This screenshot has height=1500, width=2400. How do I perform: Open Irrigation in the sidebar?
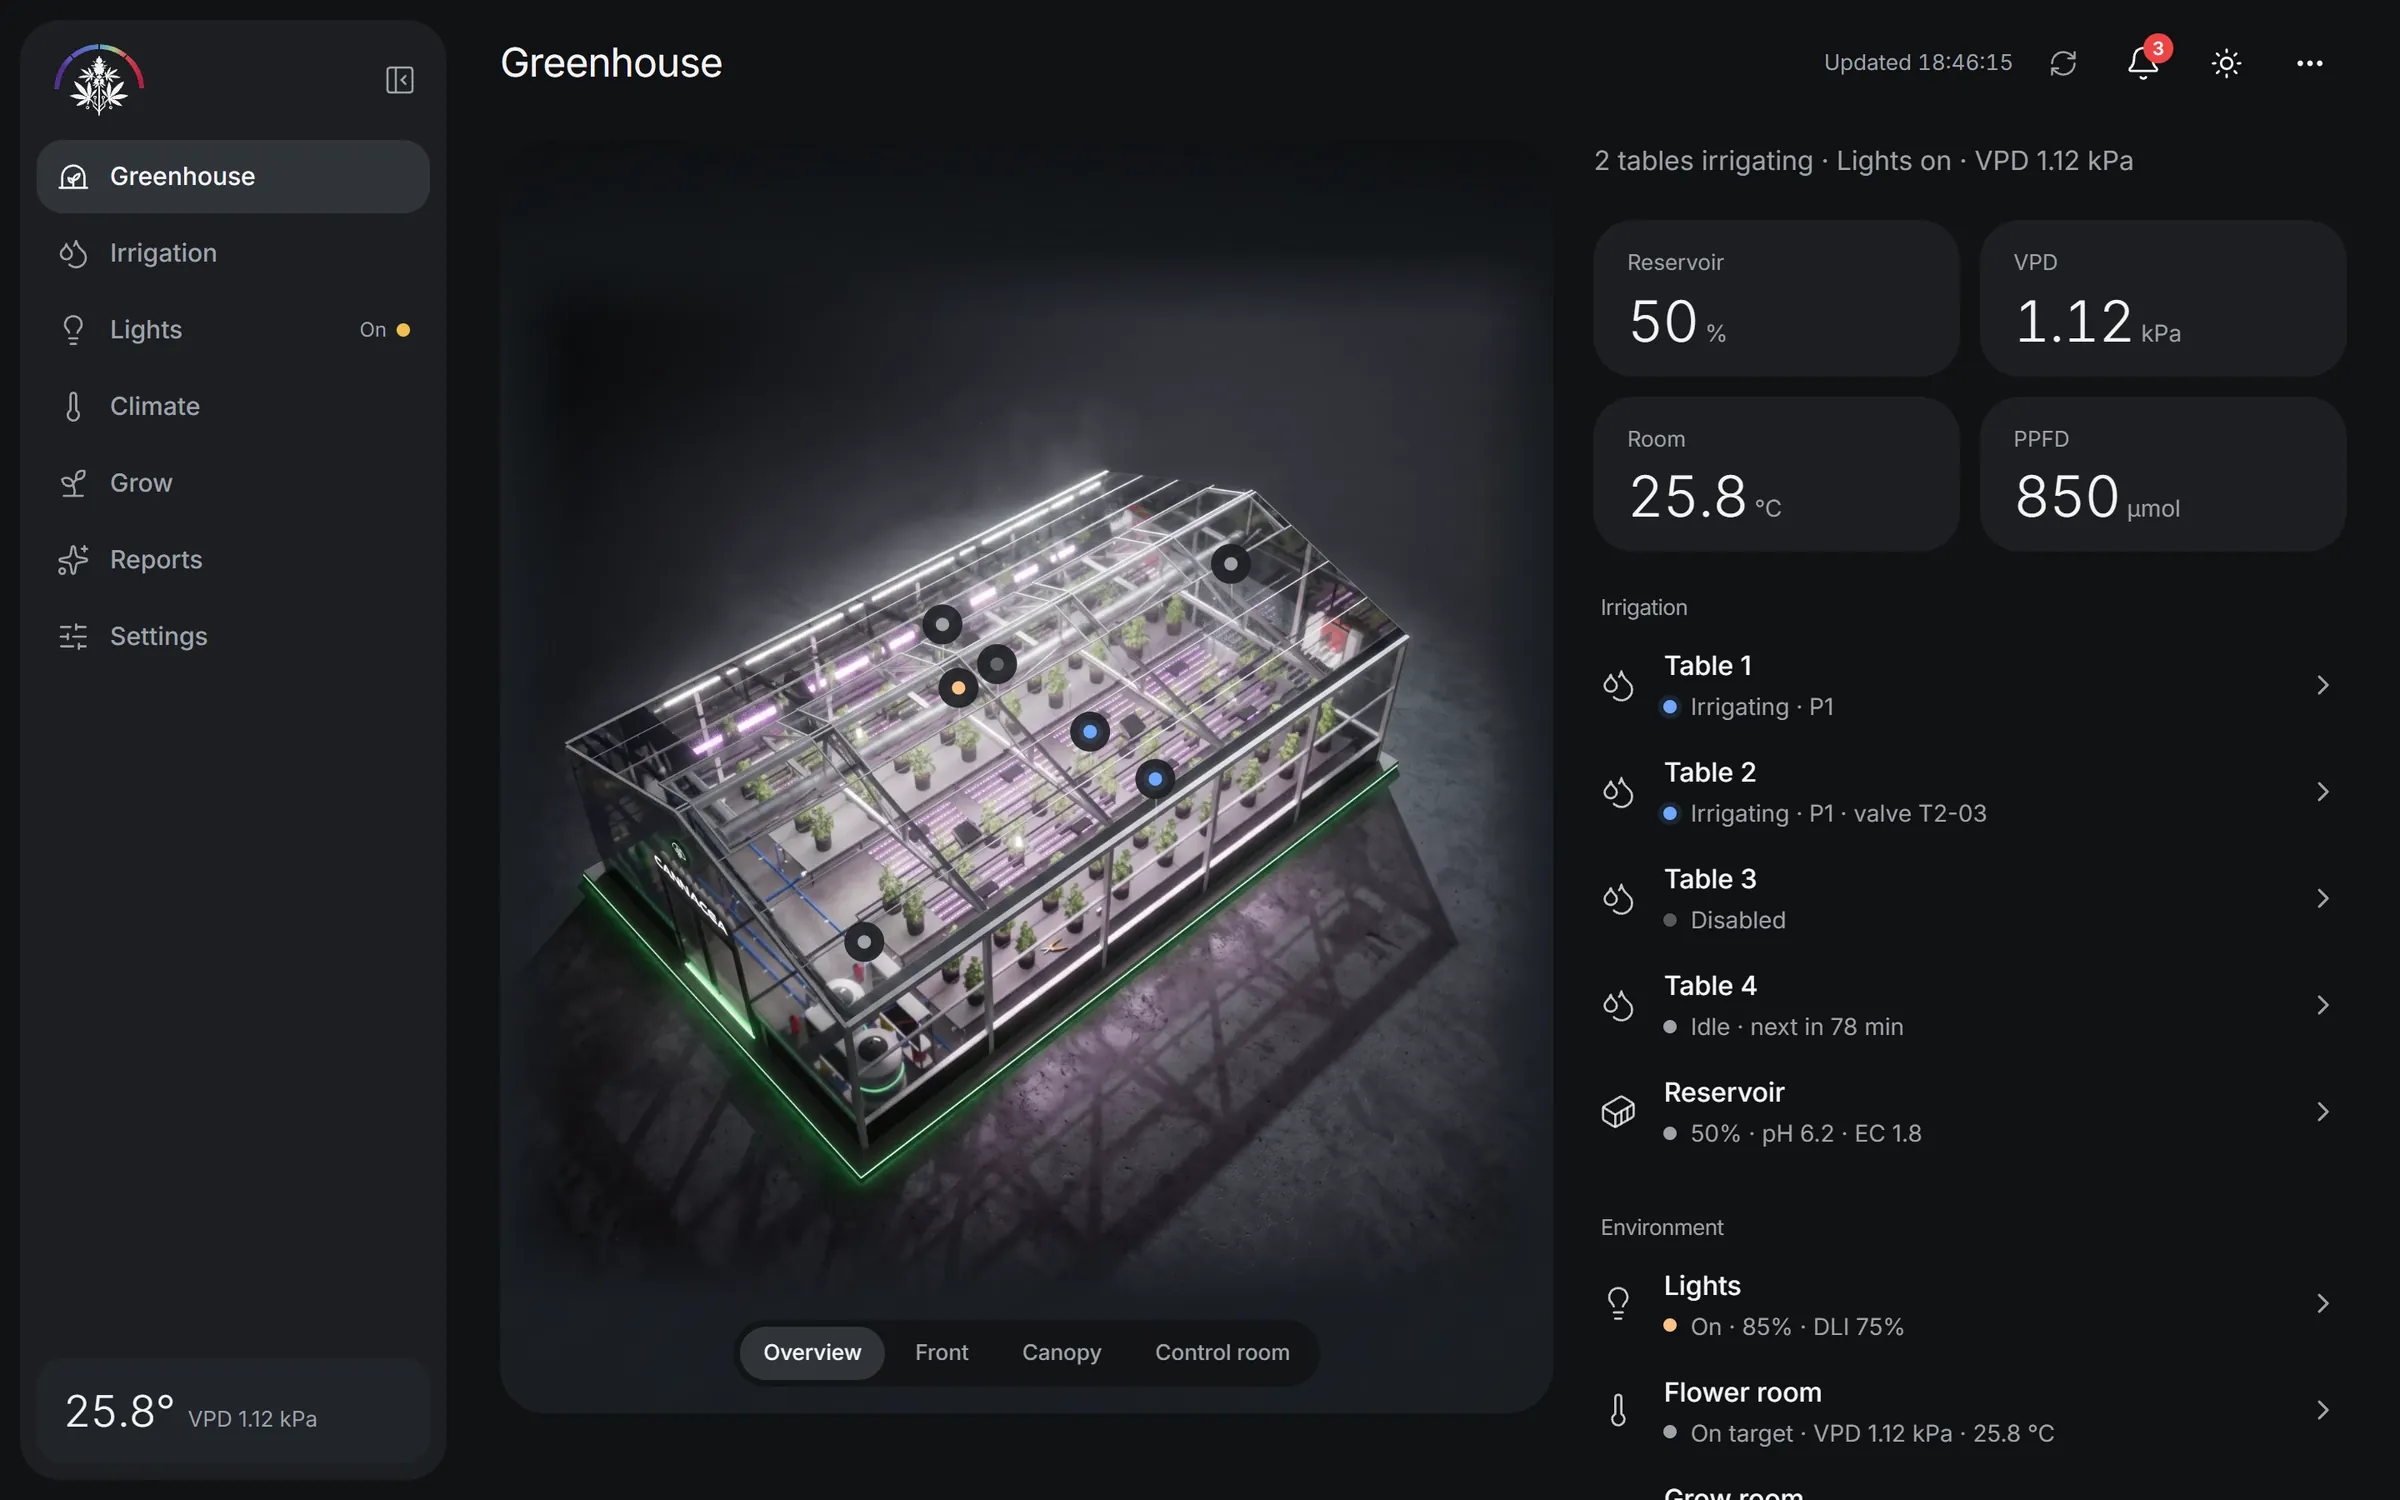click(x=233, y=253)
